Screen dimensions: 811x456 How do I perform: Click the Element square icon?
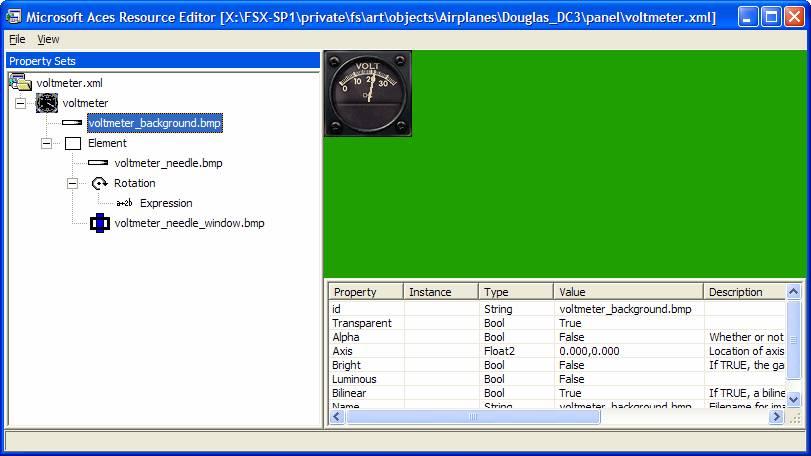click(73, 143)
